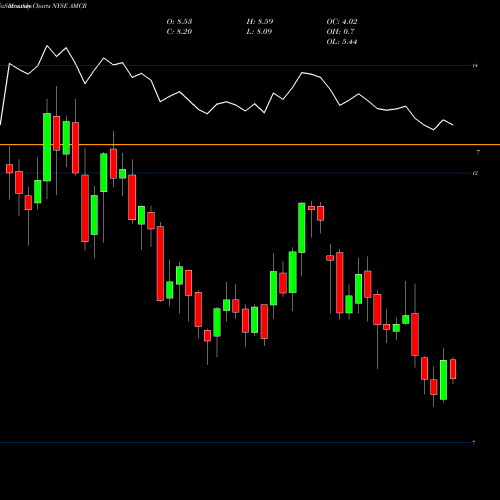Click the "Charts NYSE AMCR" chart title
Image resolution: width=500 pixels, height=500 pixels.
pos(60,6)
